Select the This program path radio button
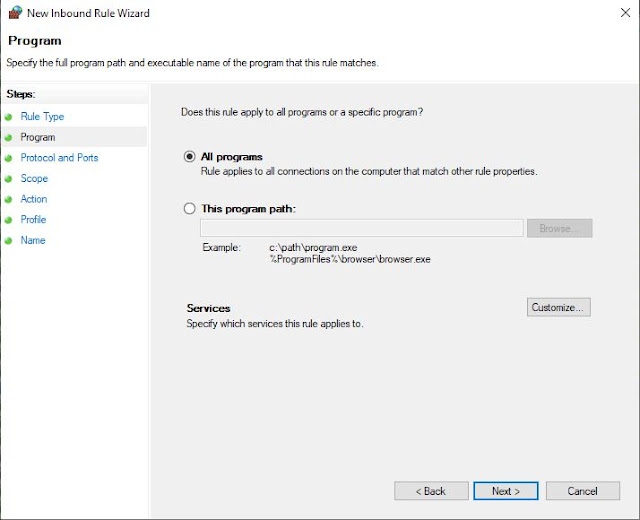 (x=189, y=209)
